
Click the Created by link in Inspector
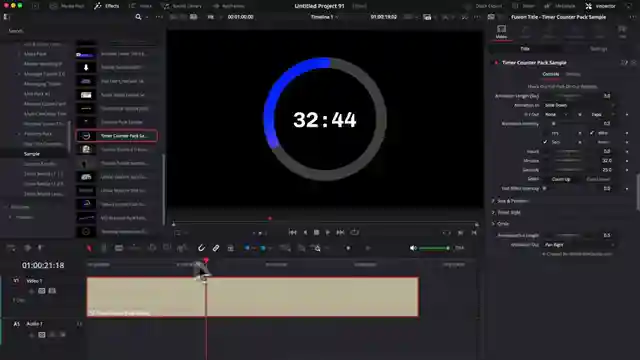[577, 254]
